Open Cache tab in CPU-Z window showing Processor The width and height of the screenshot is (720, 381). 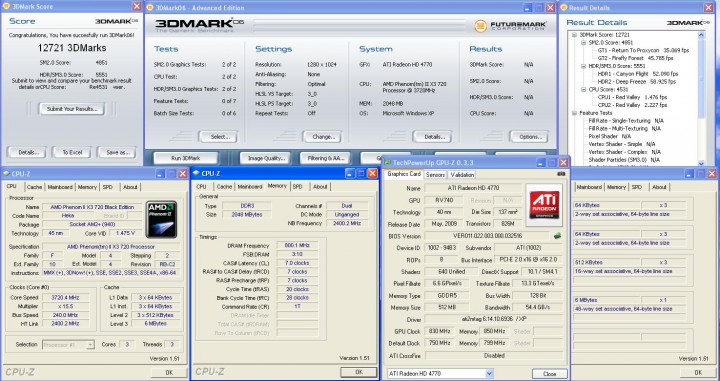click(34, 187)
